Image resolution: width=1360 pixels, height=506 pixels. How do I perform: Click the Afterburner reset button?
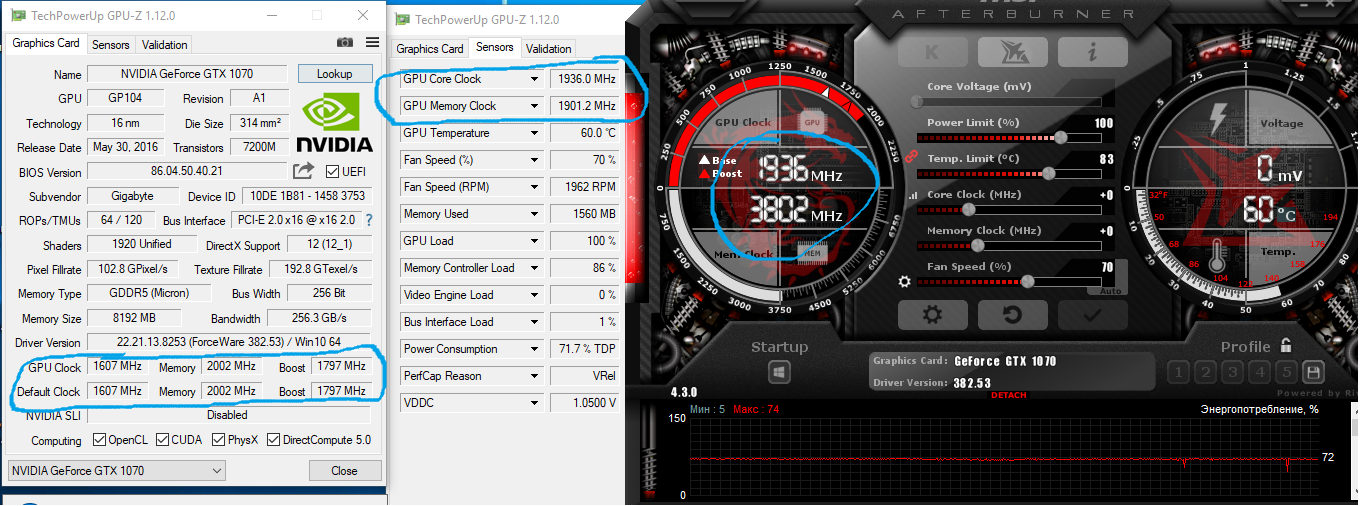[x=1012, y=314]
